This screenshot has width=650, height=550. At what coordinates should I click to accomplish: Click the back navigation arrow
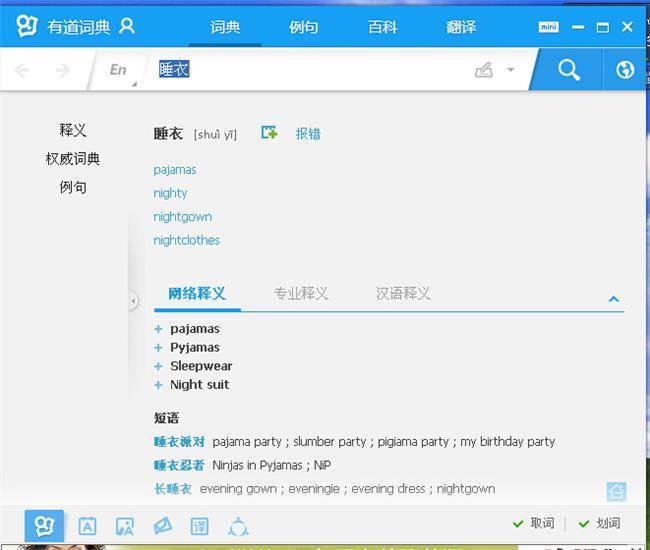pos(22,70)
